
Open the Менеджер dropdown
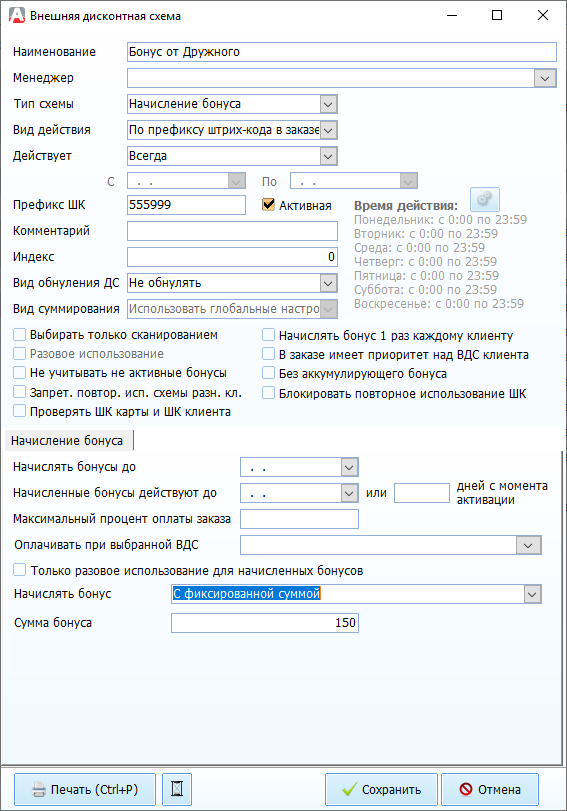click(x=545, y=79)
